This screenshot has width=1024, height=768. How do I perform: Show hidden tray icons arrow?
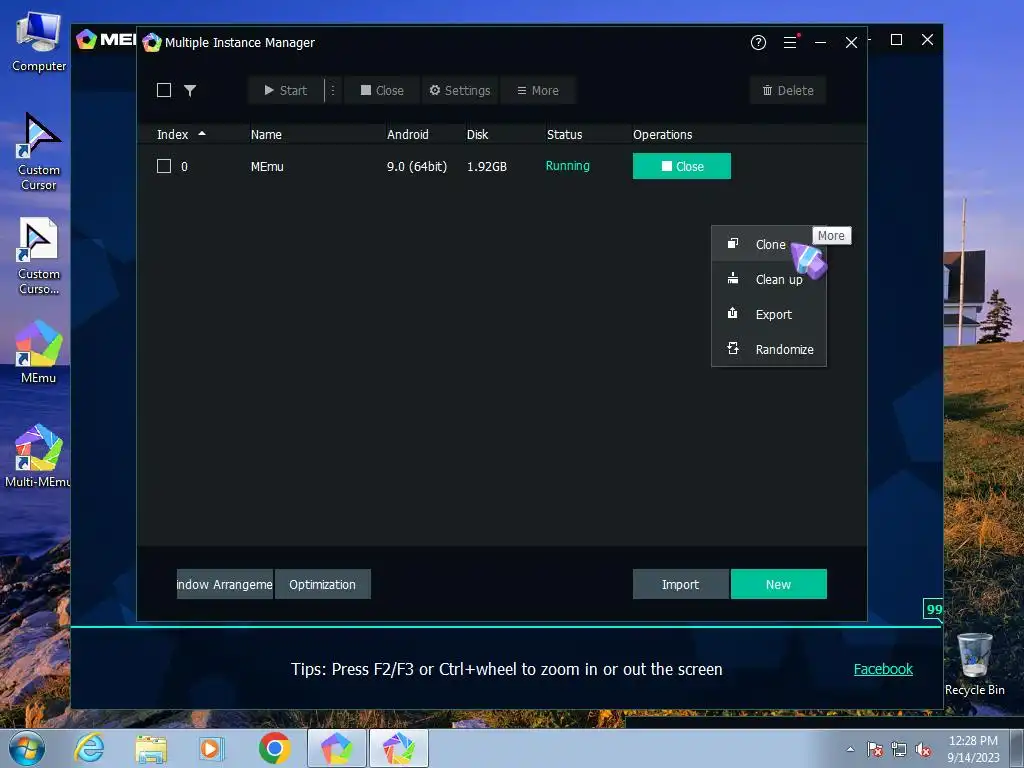(x=850, y=749)
